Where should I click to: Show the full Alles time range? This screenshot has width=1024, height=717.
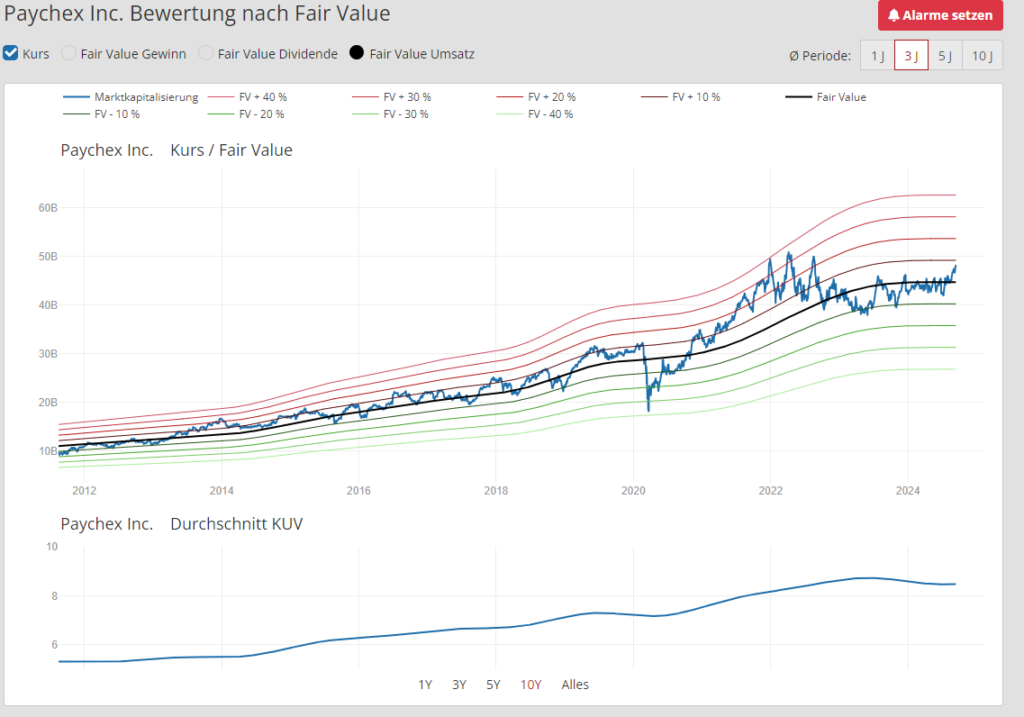click(x=575, y=685)
